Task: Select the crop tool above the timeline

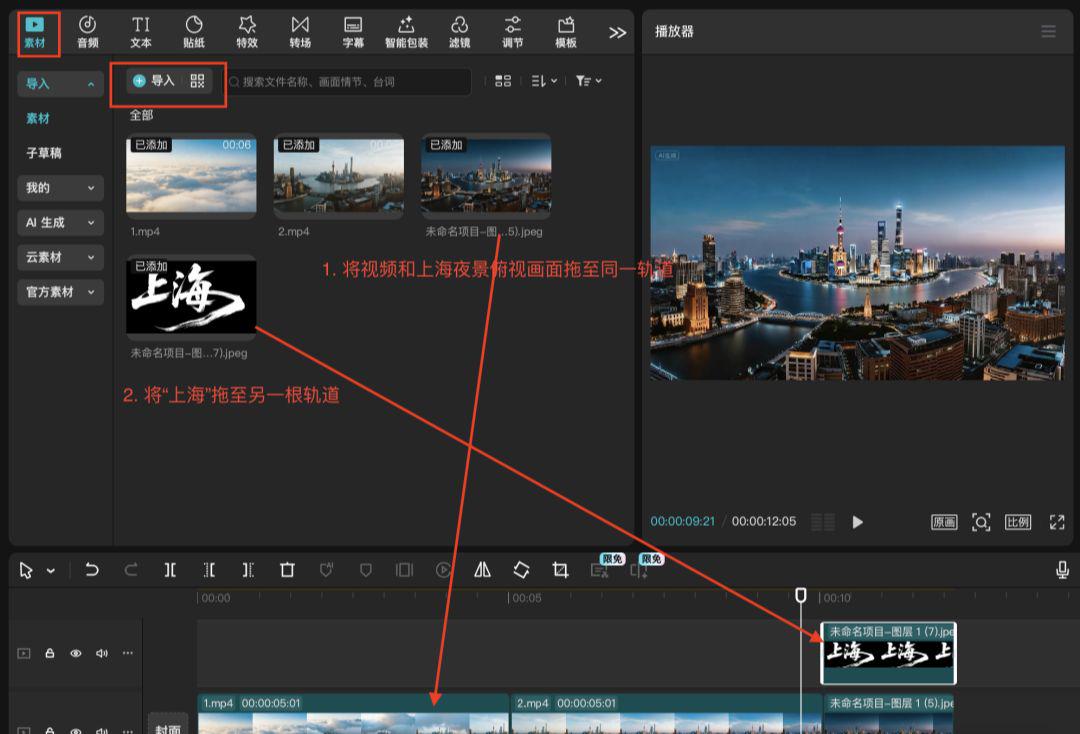Action: click(561, 569)
